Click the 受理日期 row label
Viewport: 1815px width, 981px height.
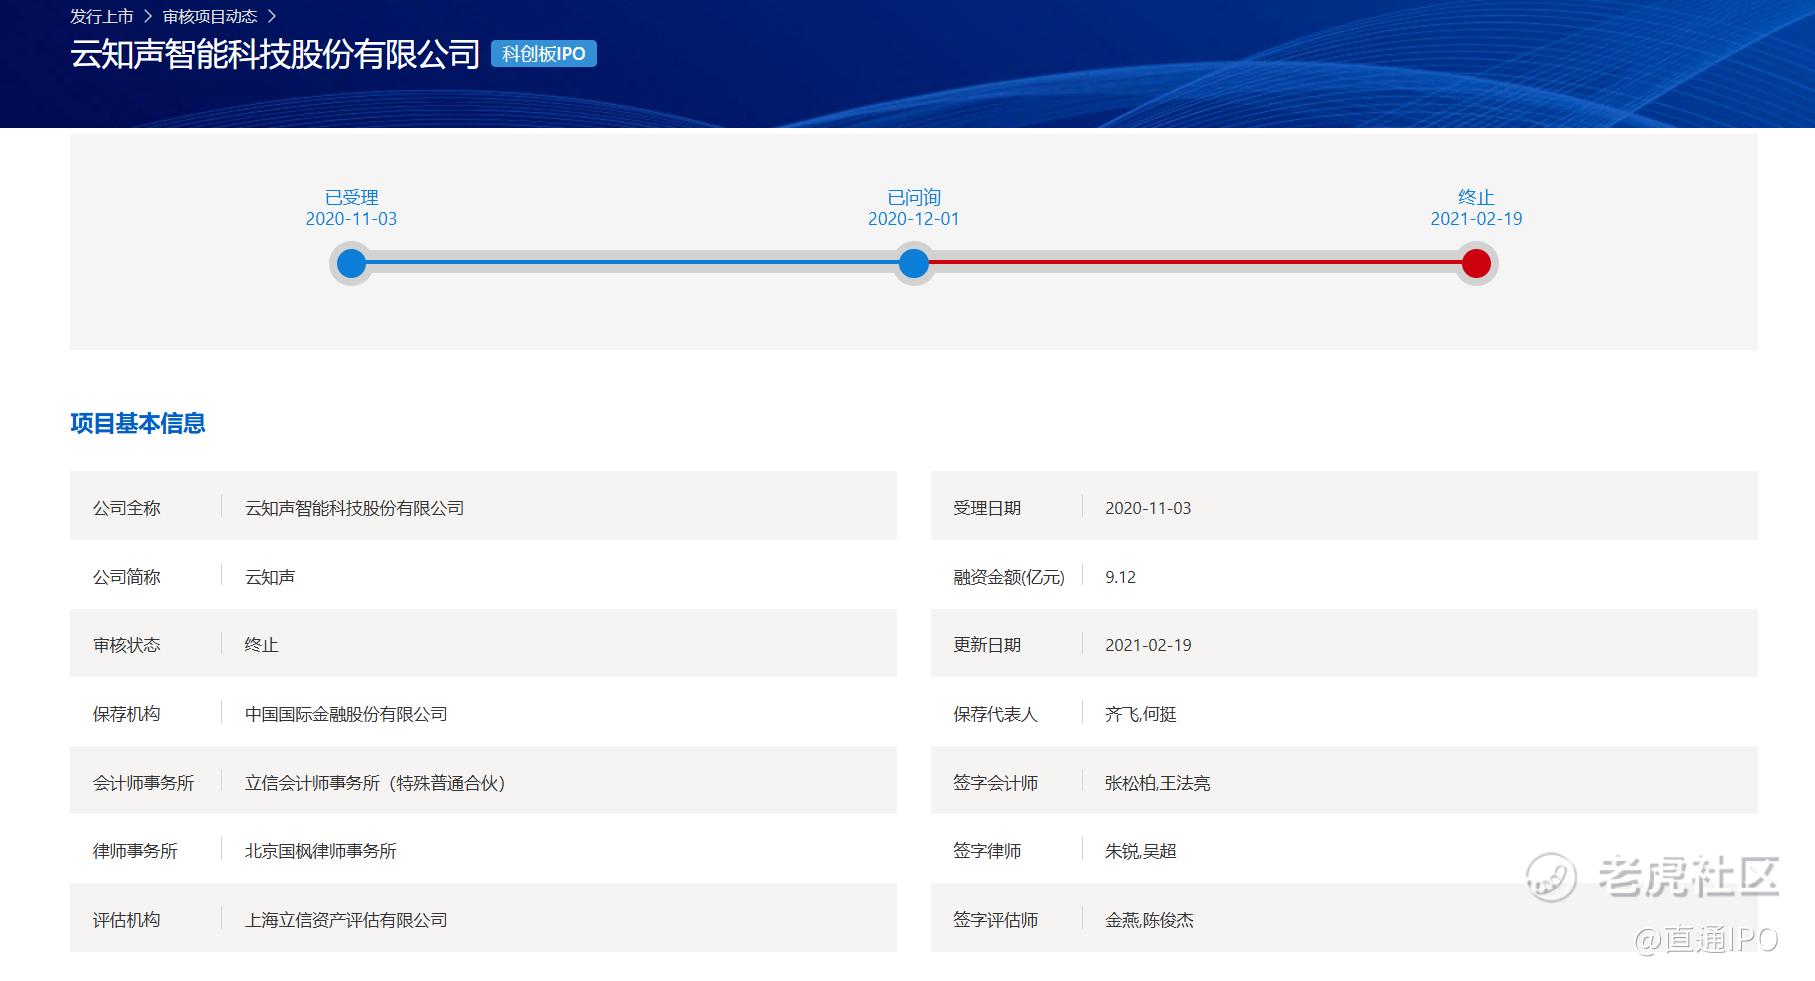point(987,508)
